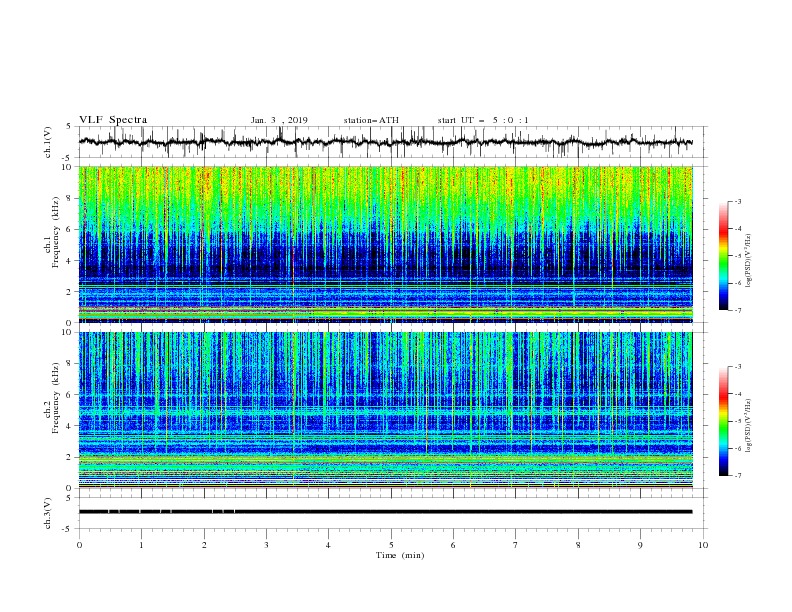Click ch.1 frequency tick label '4'

(70, 261)
